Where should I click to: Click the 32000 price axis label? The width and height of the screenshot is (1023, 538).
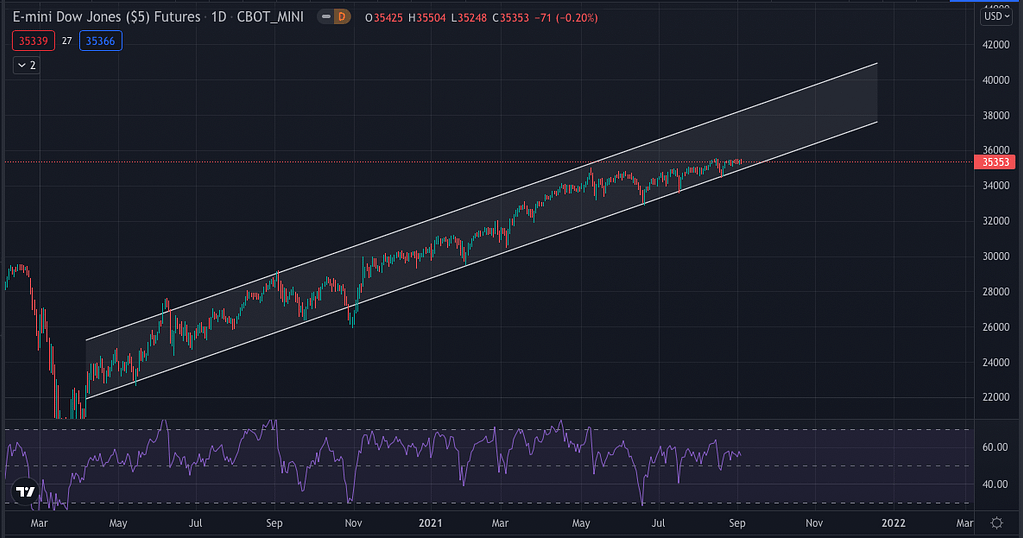996,221
